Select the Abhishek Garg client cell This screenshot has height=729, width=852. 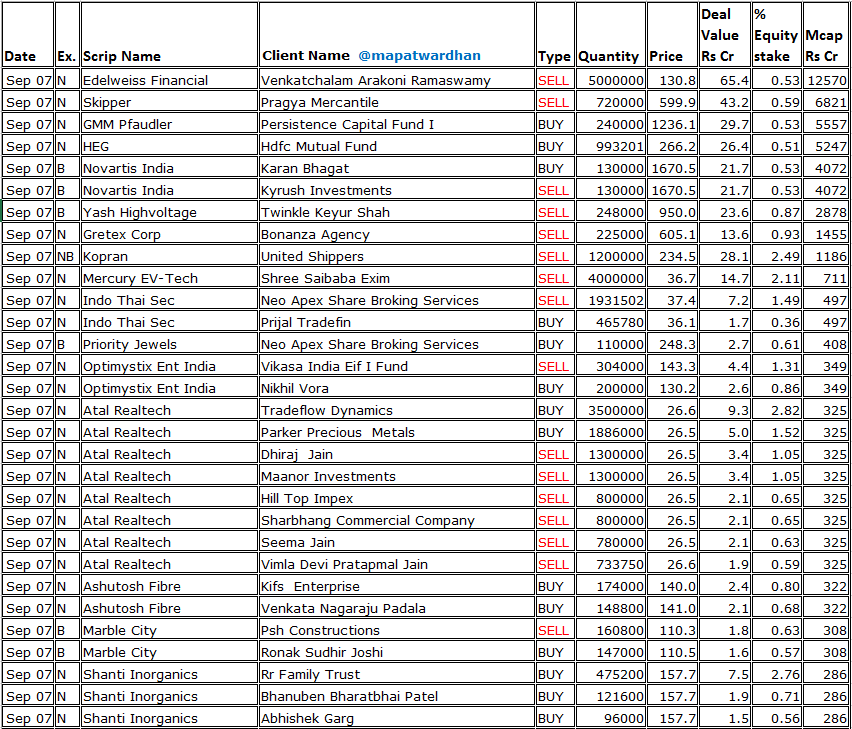tap(397, 718)
